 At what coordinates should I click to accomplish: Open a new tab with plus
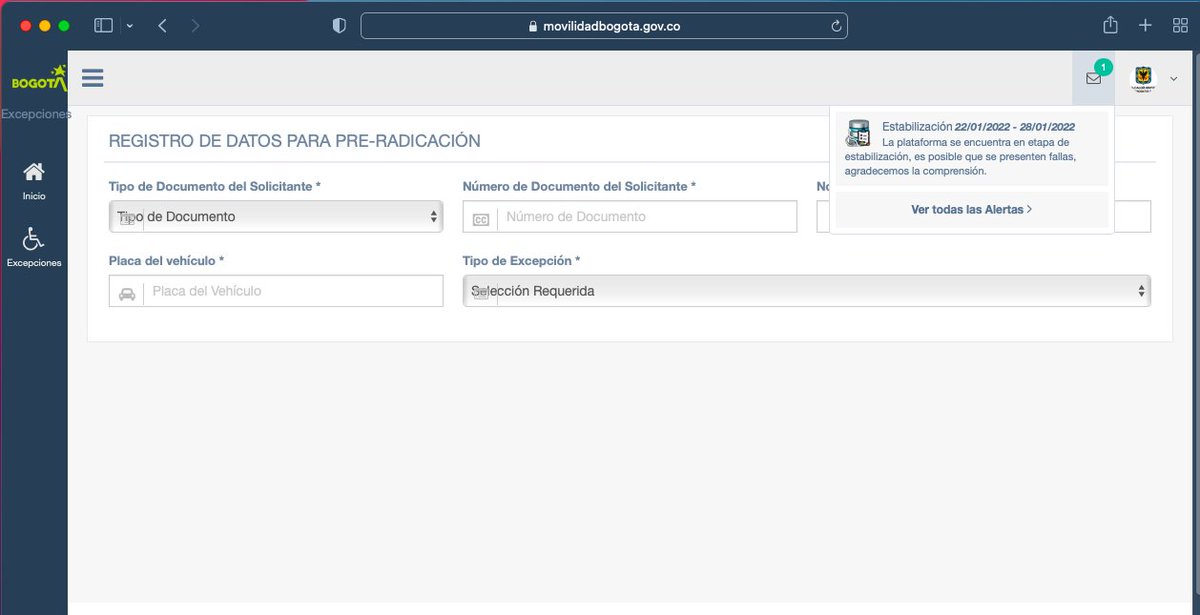pos(1146,26)
